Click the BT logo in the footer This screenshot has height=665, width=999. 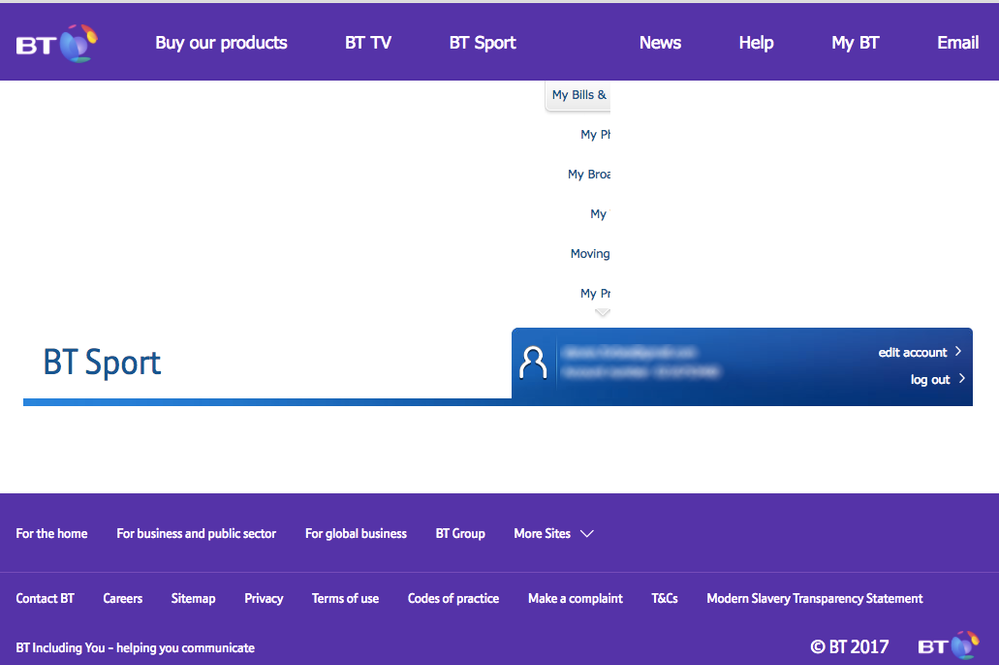(x=948, y=646)
